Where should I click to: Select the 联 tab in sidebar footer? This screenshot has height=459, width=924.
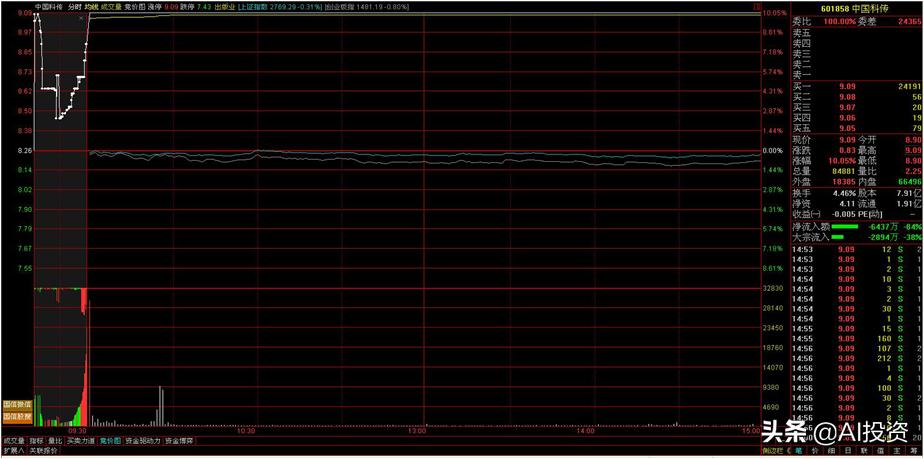pyautogui.click(x=864, y=451)
